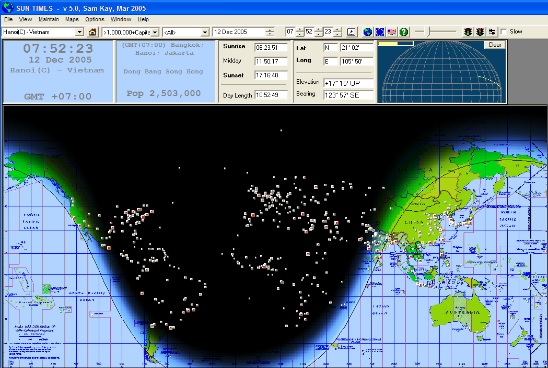
Task: Click the Elevation value field
Action: tap(348, 83)
